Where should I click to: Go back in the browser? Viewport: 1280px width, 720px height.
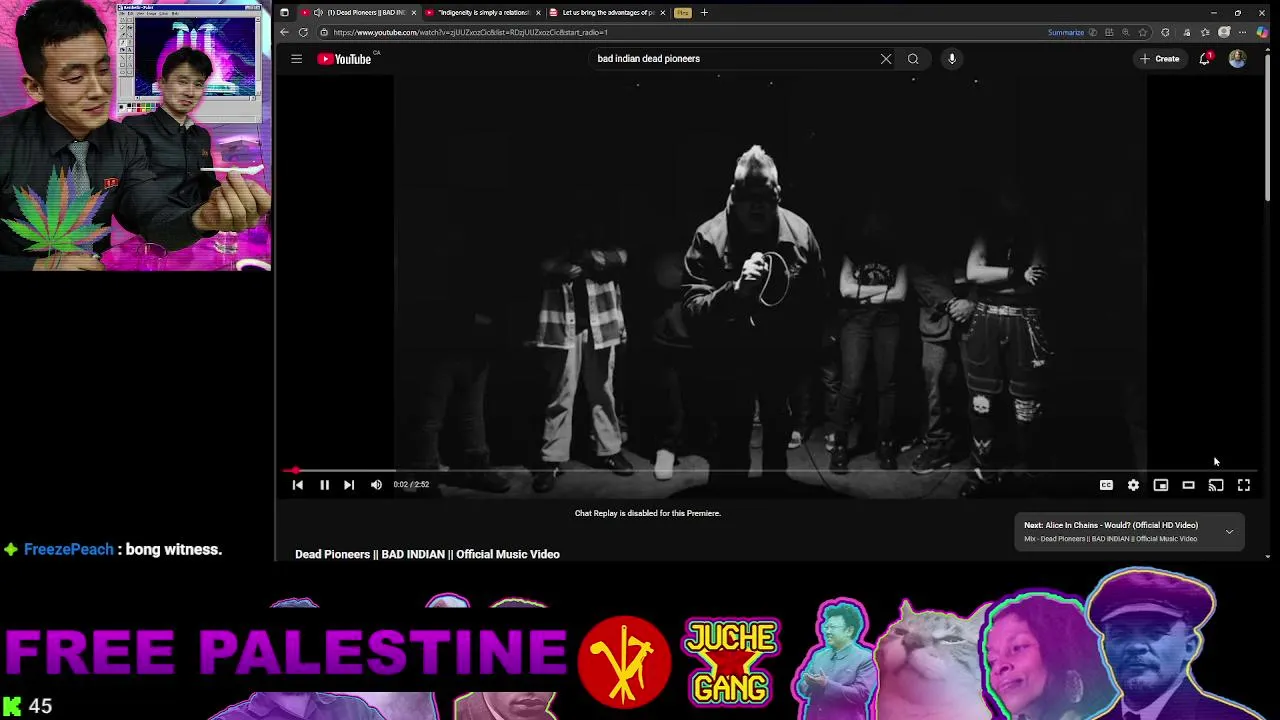point(285,32)
